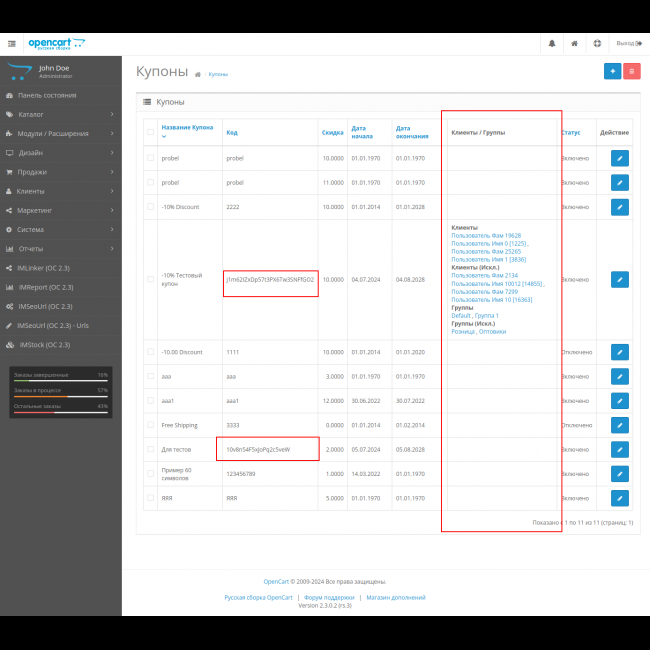Click the blue add coupon plus button
Image resolution: width=650 pixels, height=650 pixels.
[x=612, y=71]
